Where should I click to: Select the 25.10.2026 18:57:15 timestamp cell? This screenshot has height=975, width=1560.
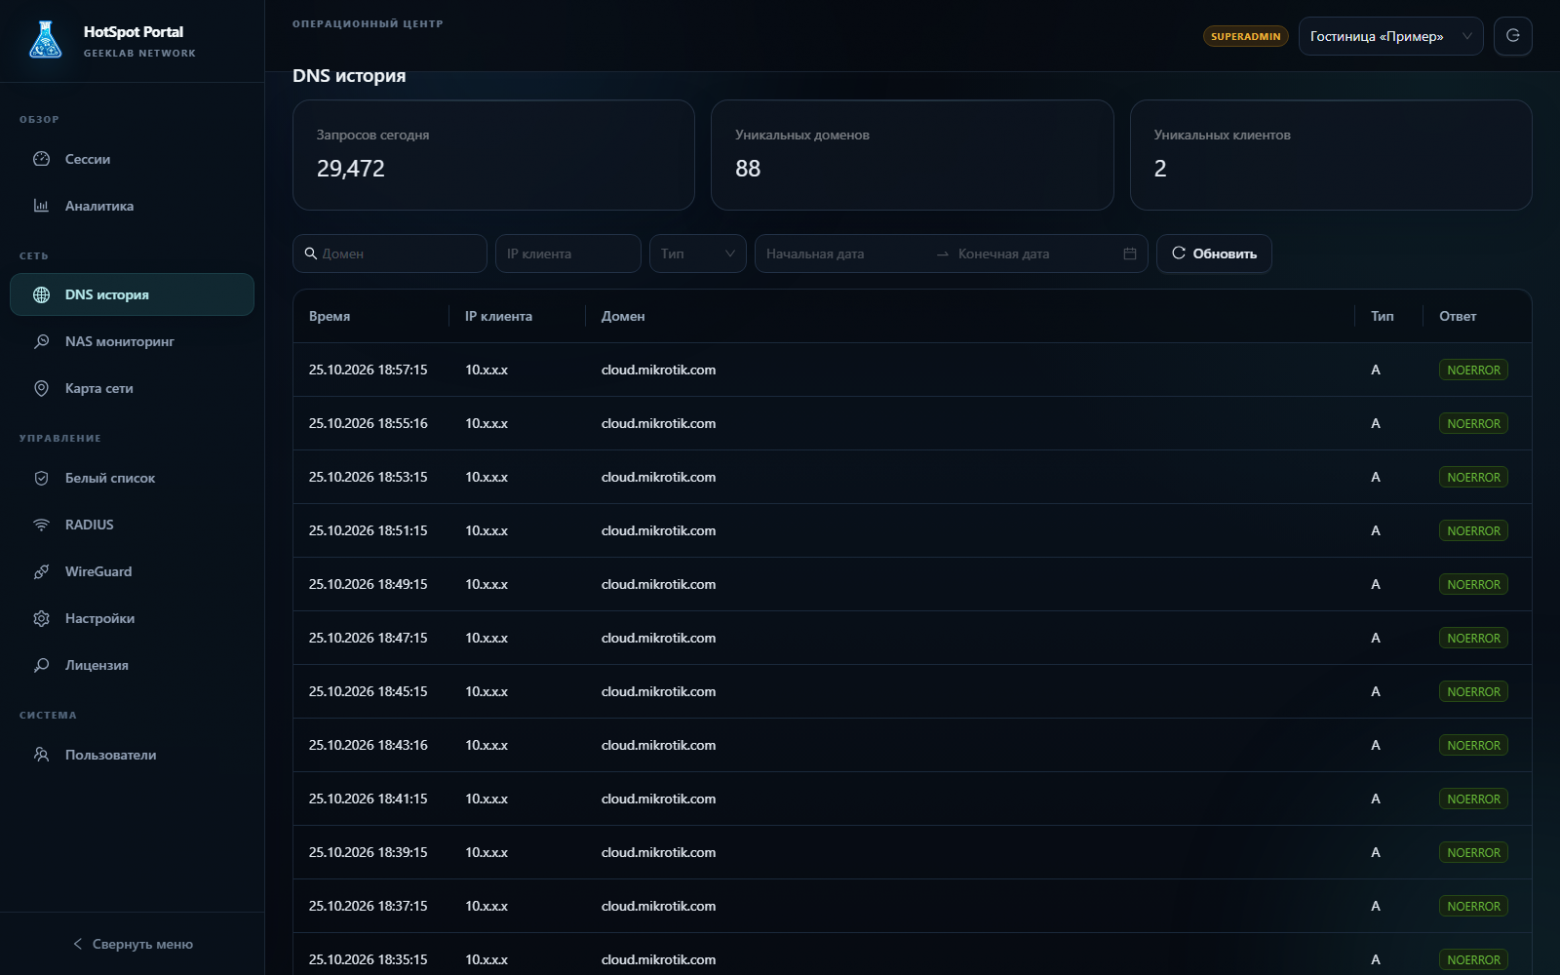click(x=368, y=370)
